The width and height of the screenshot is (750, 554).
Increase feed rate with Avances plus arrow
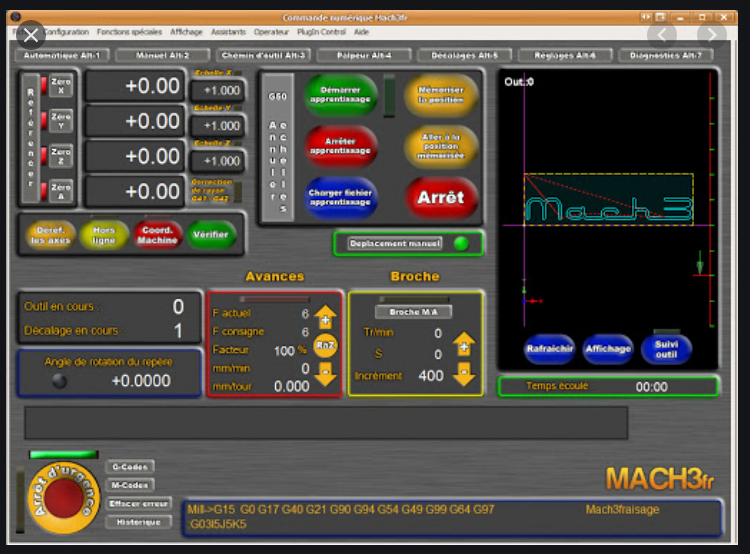coord(325,319)
